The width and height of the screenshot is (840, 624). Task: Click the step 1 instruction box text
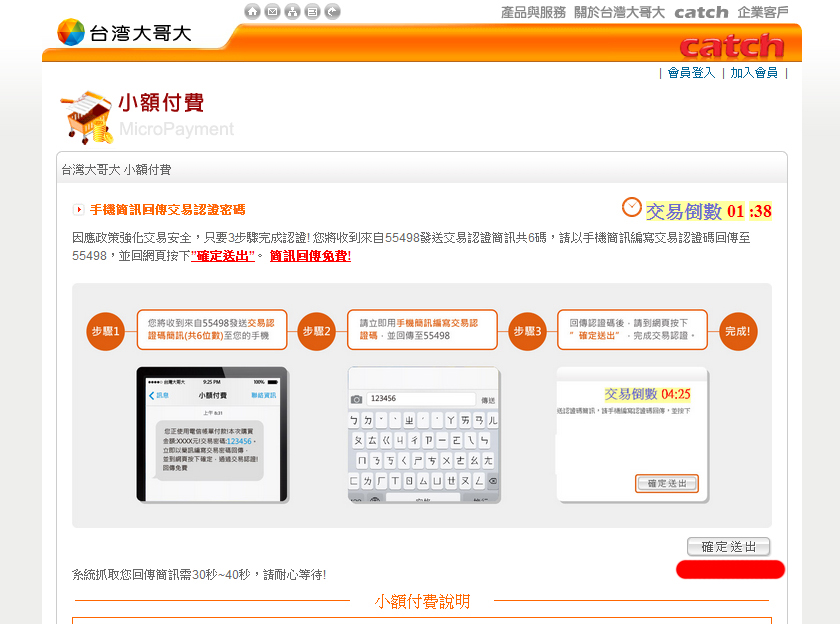(212, 329)
